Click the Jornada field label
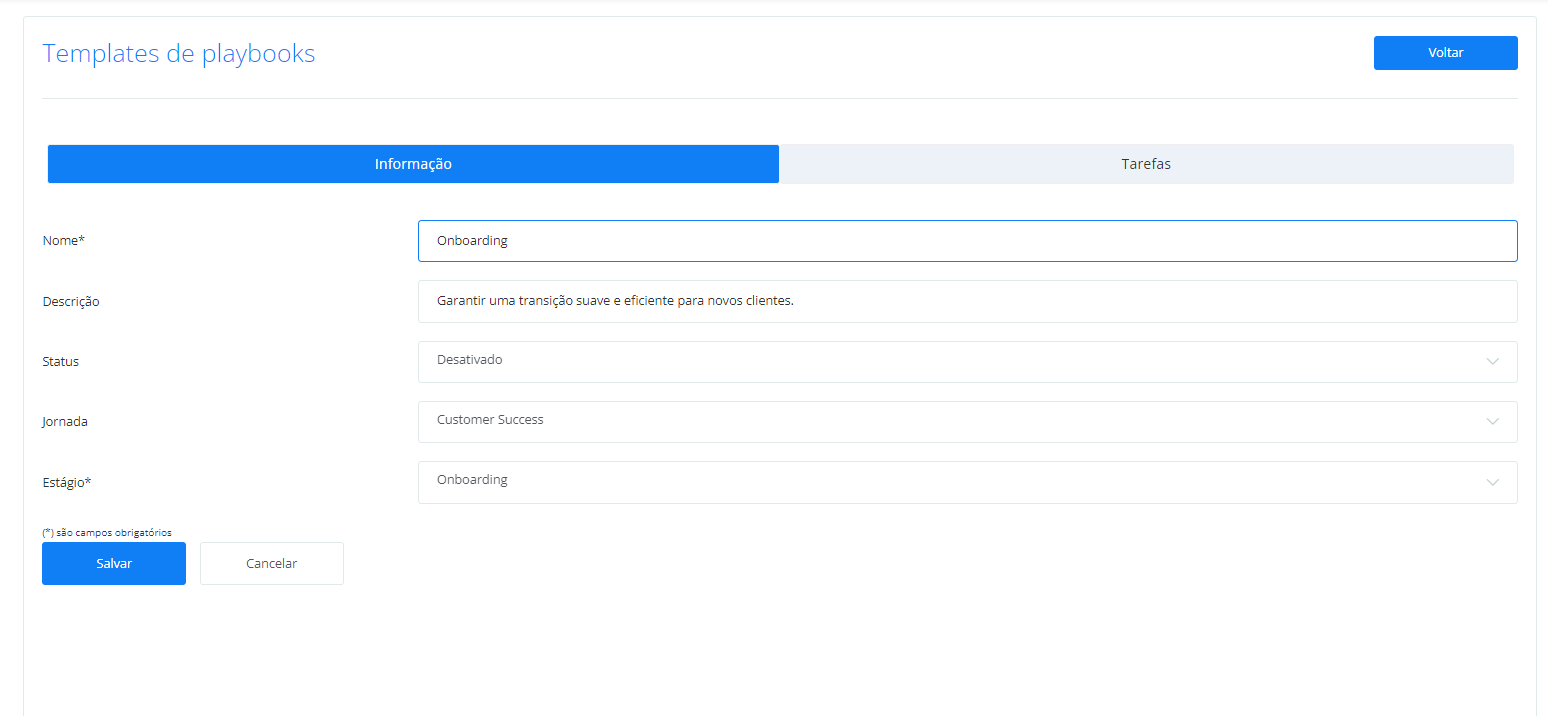The width and height of the screenshot is (1548, 716). coord(65,422)
